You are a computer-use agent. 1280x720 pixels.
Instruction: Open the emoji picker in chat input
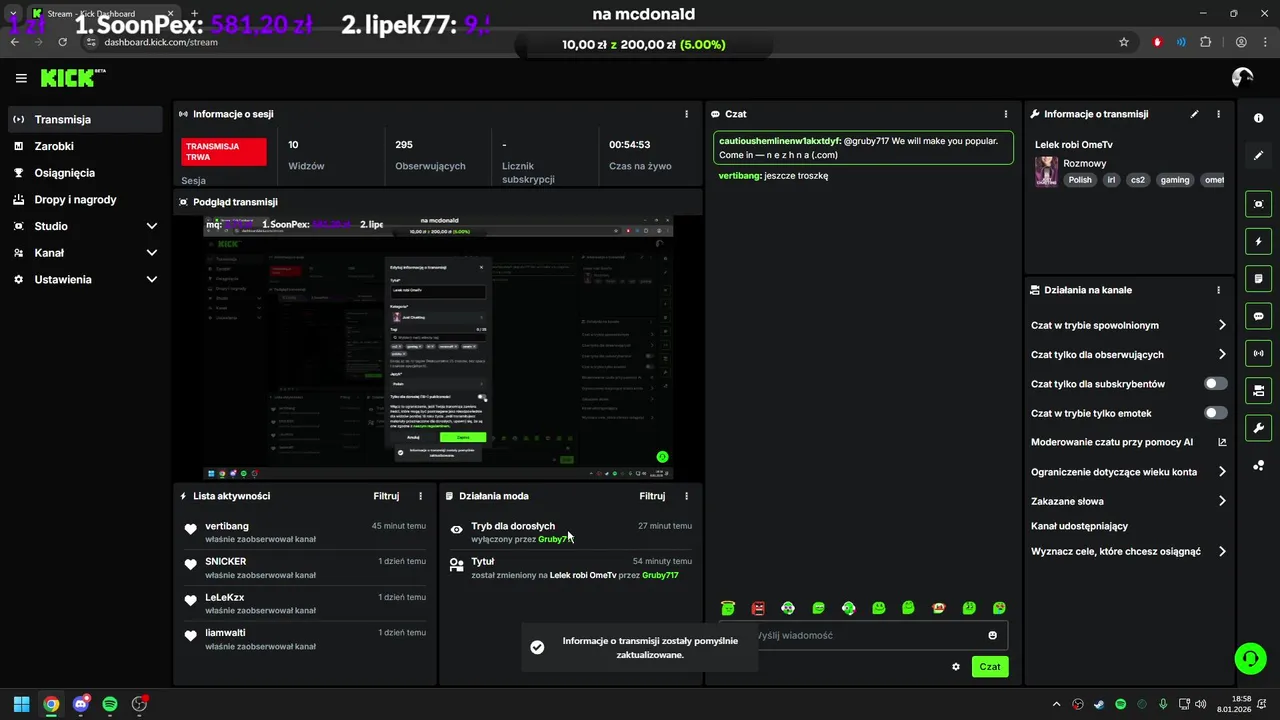click(993, 635)
